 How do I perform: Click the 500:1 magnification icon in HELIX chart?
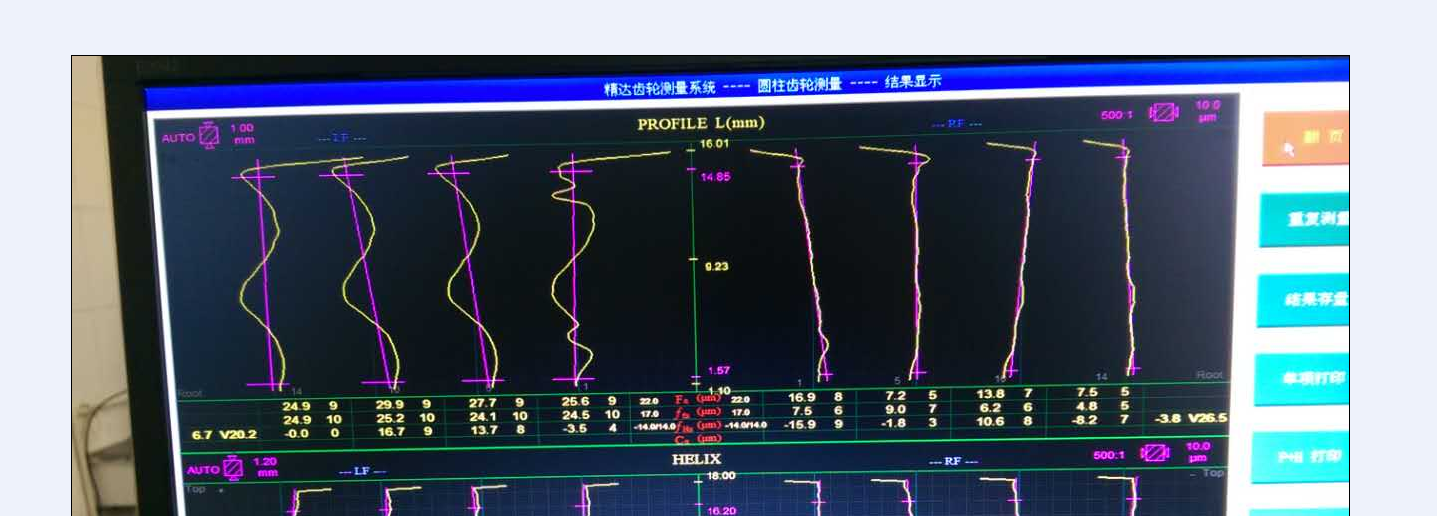click(x=1155, y=453)
